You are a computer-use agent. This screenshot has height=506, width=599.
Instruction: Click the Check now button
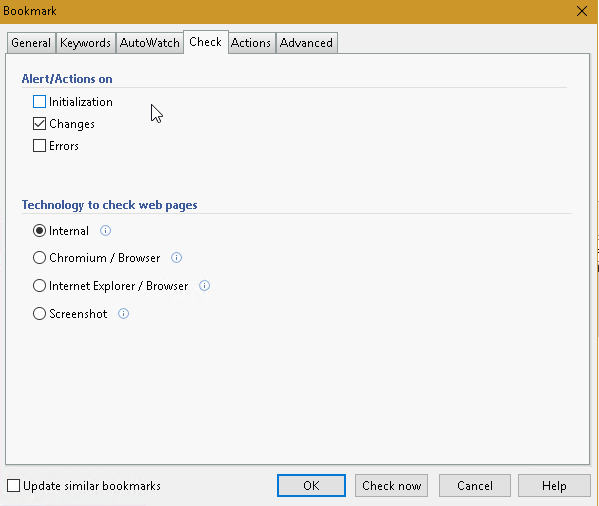coord(392,486)
